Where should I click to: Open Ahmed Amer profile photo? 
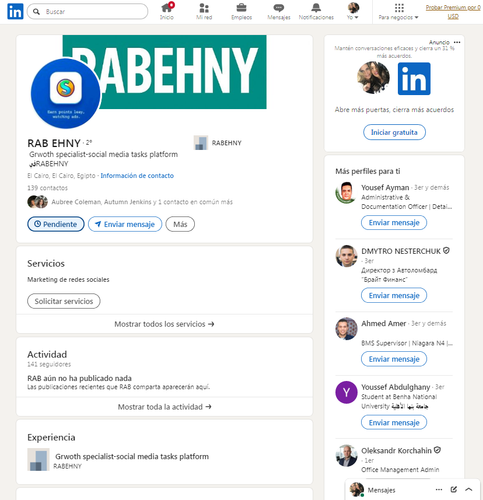[346, 329]
